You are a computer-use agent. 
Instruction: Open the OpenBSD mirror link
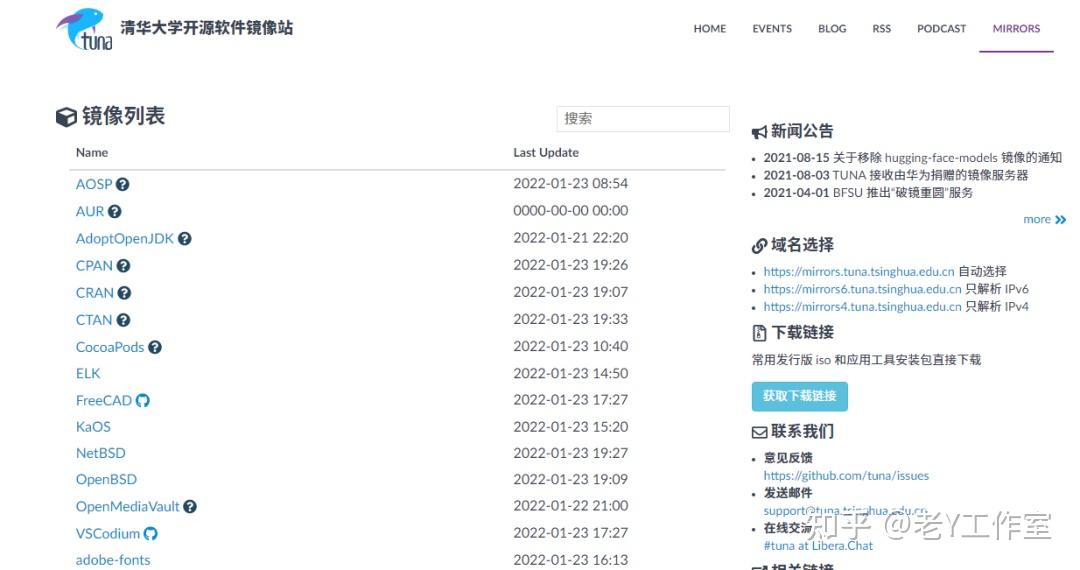pyautogui.click(x=106, y=480)
